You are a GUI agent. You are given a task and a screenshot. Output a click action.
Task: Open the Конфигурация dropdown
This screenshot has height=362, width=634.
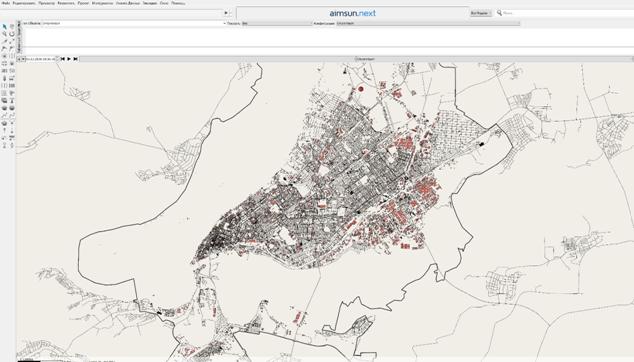(428, 23)
